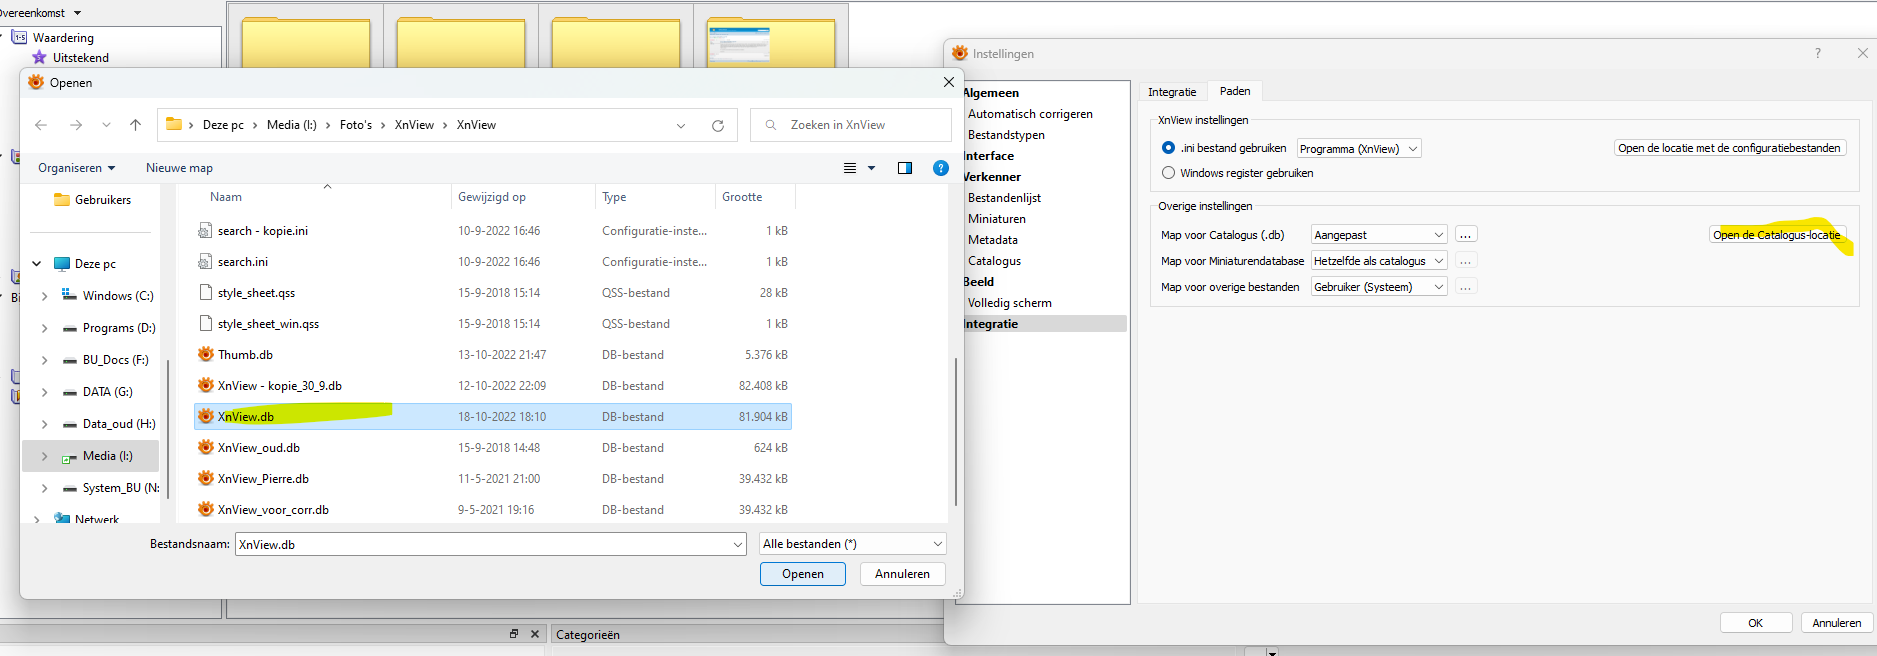The width and height of the screenshot is (1877, 656).
Task: Select XnView_oud.db file
Action: click(493, 448)
